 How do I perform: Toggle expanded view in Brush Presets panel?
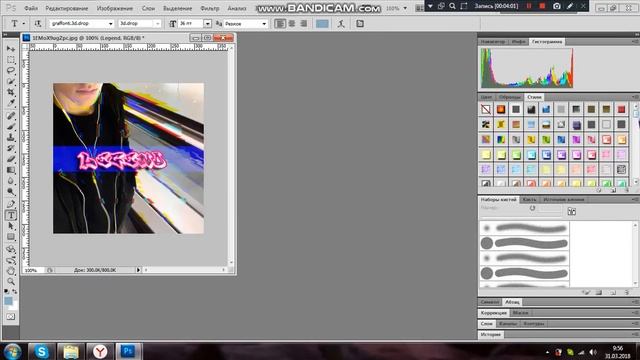tap(571, 211)
